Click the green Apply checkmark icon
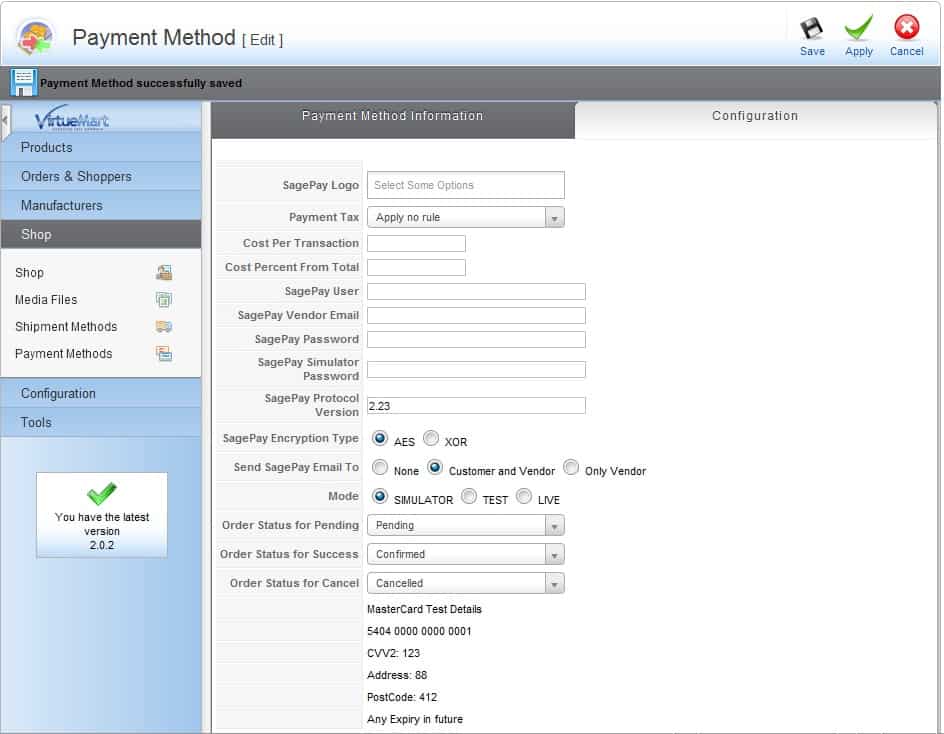The height and width of the screenshot is (734, 944). tap(859, 28)
